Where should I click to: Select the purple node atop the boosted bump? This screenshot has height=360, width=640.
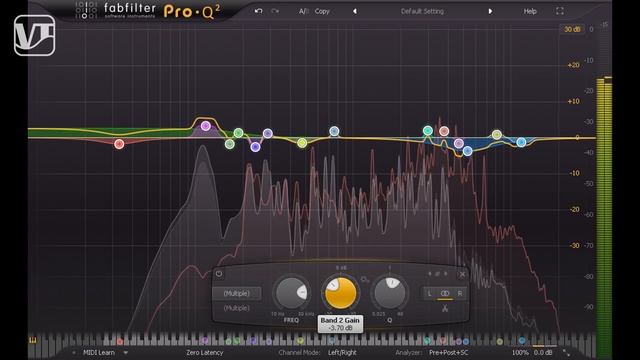tap(206, 126)
